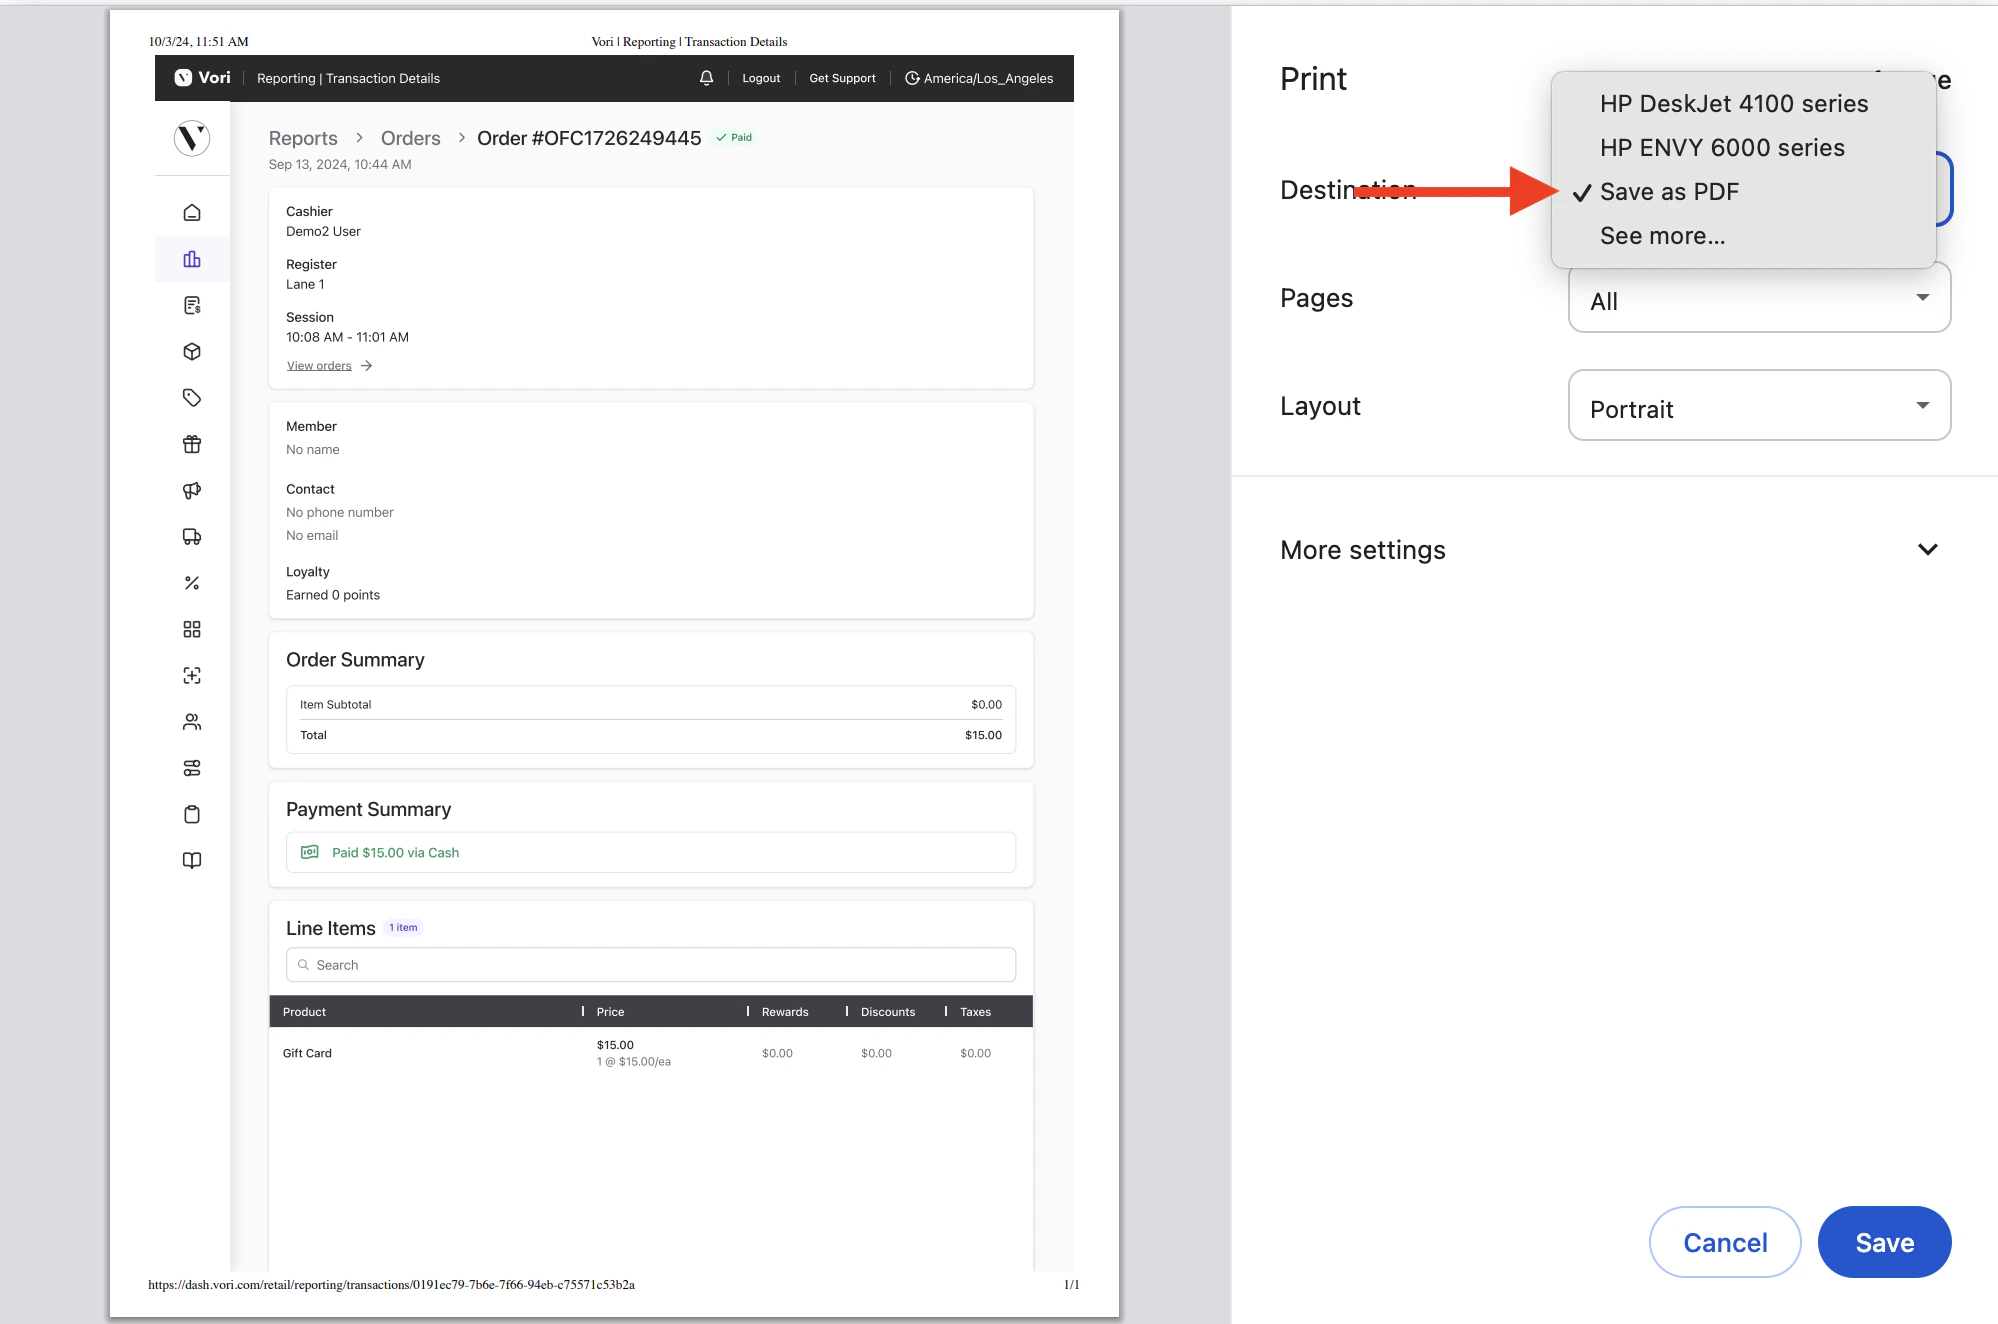Choose Save as PDF destination

click(1668, 192)
